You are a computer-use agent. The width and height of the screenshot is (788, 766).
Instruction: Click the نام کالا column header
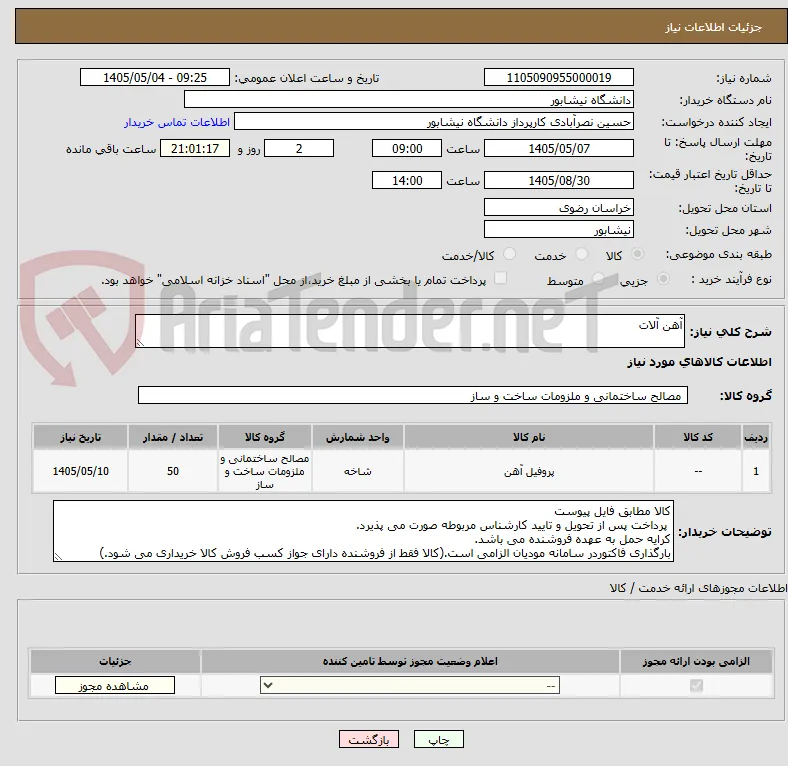(529, 437)
